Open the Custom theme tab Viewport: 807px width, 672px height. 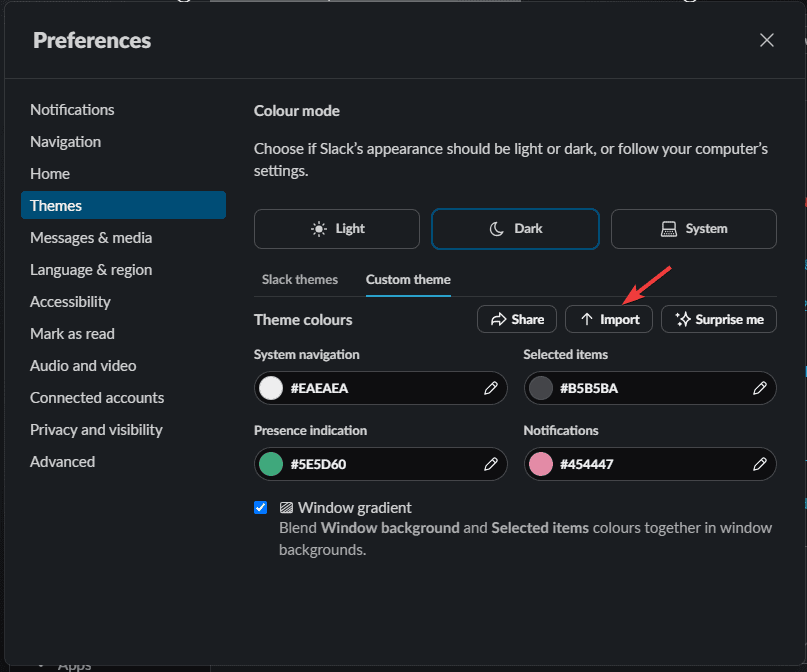point(408,279)
